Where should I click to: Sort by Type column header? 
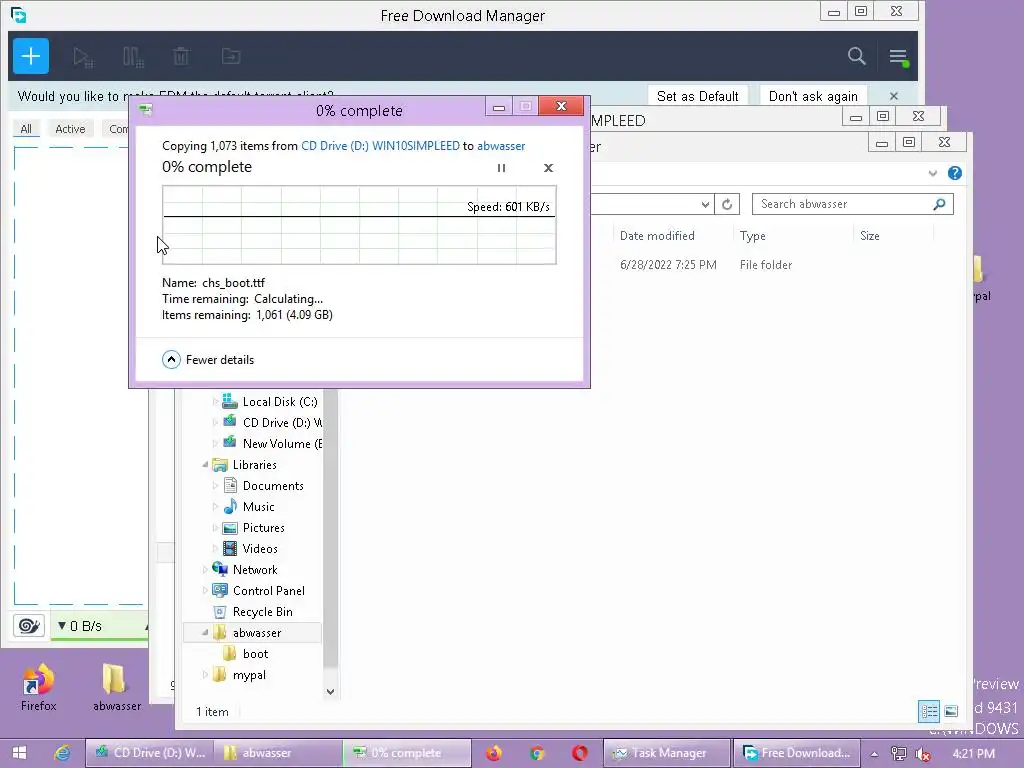pyautogui.click(x=752, y=236)
